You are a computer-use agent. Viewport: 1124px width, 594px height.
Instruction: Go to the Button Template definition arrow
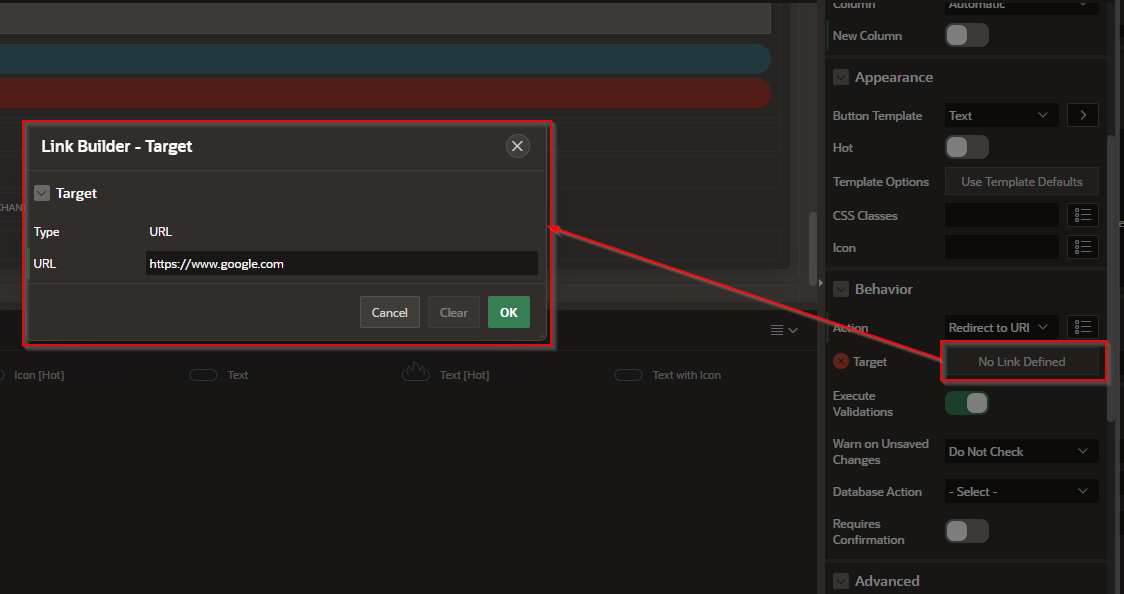[x=1082, y=115]
